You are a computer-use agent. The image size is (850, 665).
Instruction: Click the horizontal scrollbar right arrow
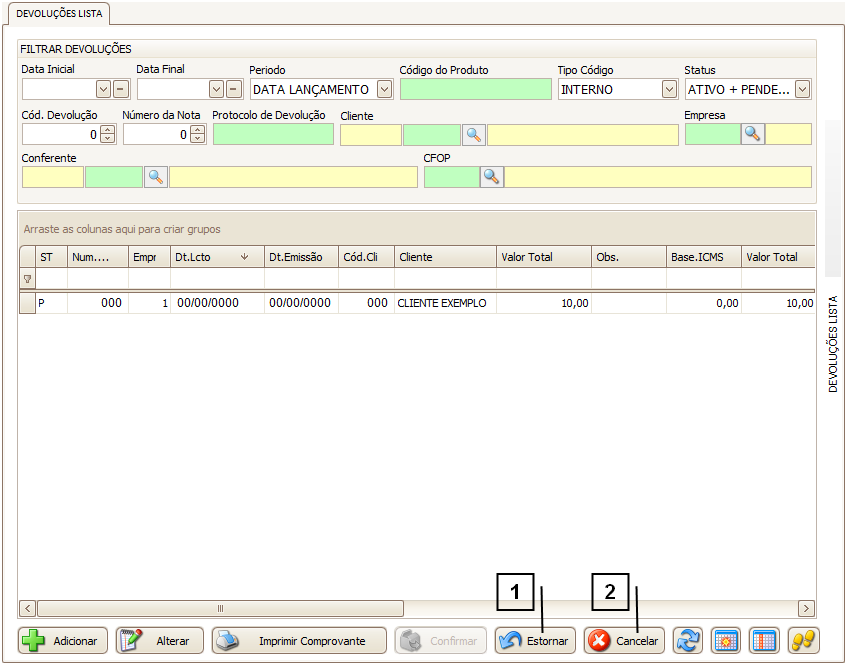click(x=806, y=608)
